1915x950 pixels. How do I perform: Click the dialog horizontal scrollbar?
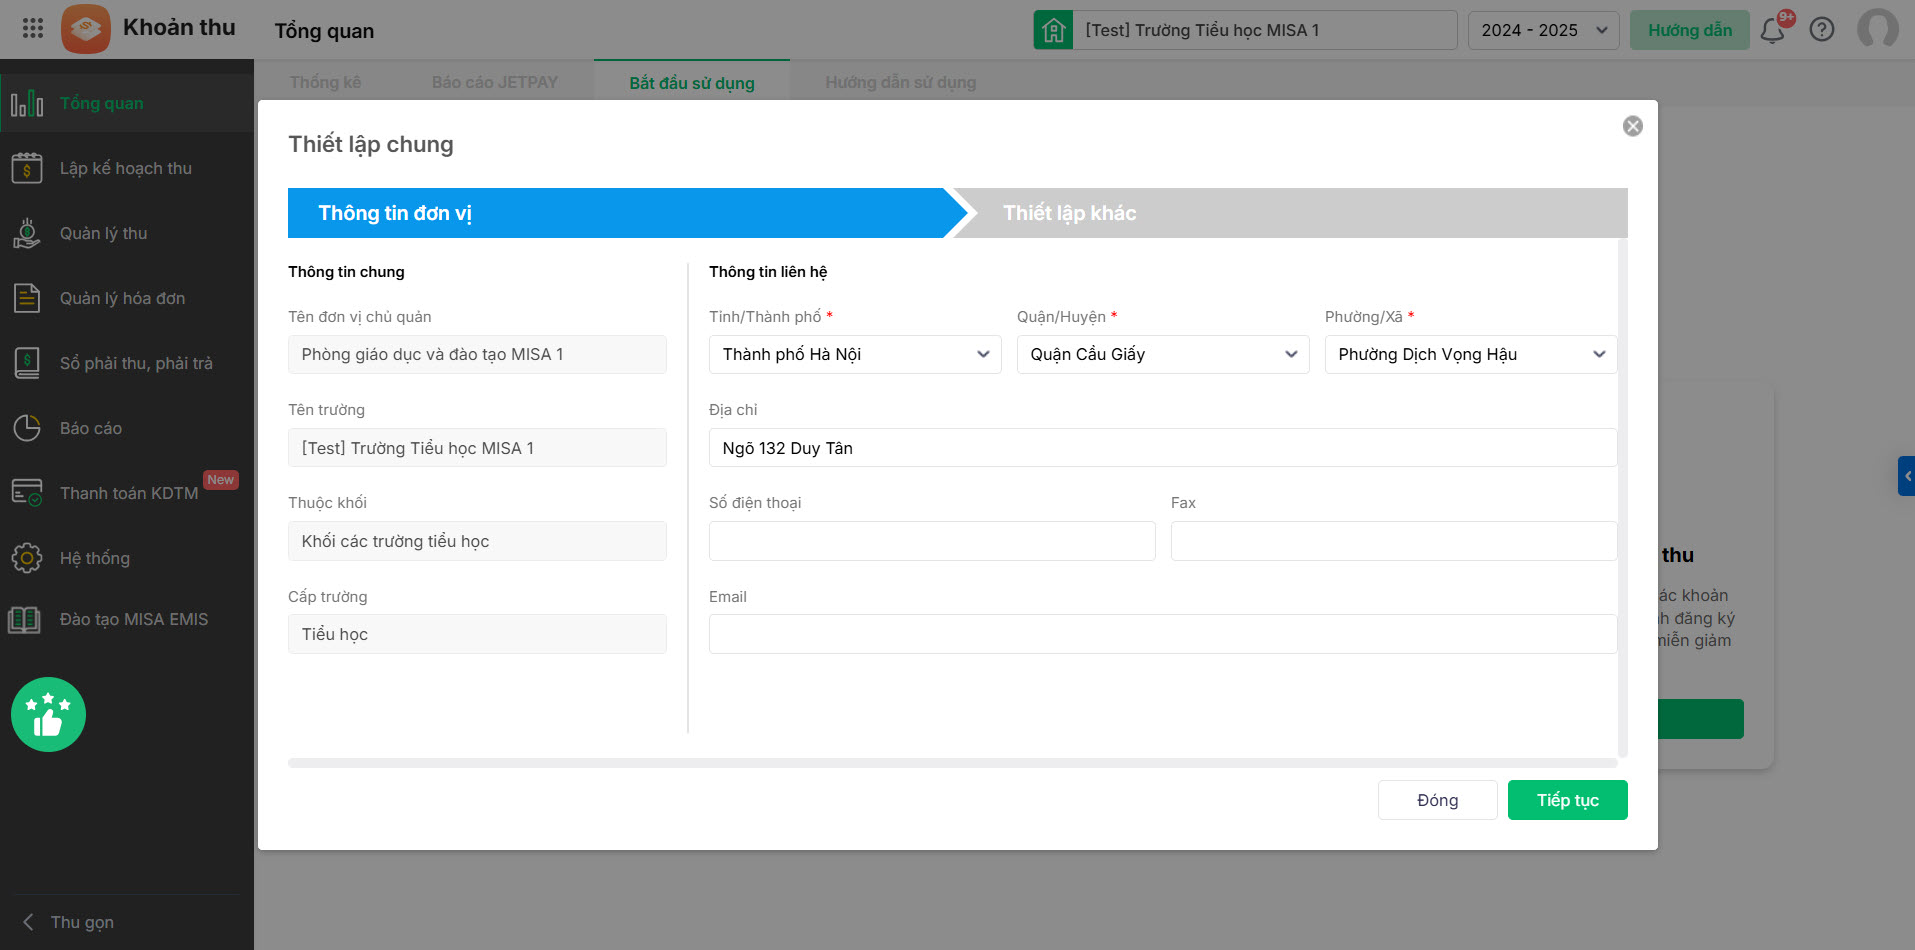pyautogui.click(x=953, y=763)
